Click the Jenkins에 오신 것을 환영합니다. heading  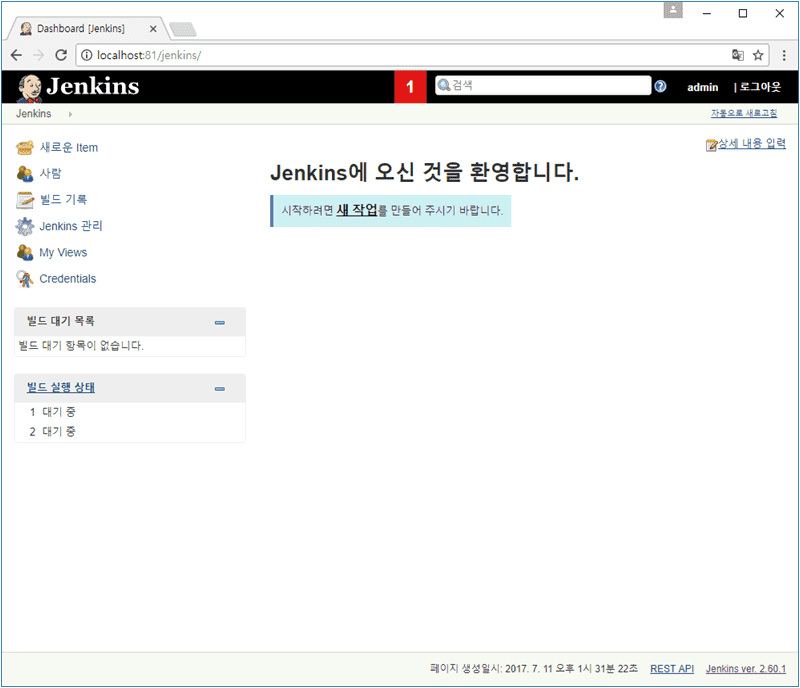coord(424,173)
